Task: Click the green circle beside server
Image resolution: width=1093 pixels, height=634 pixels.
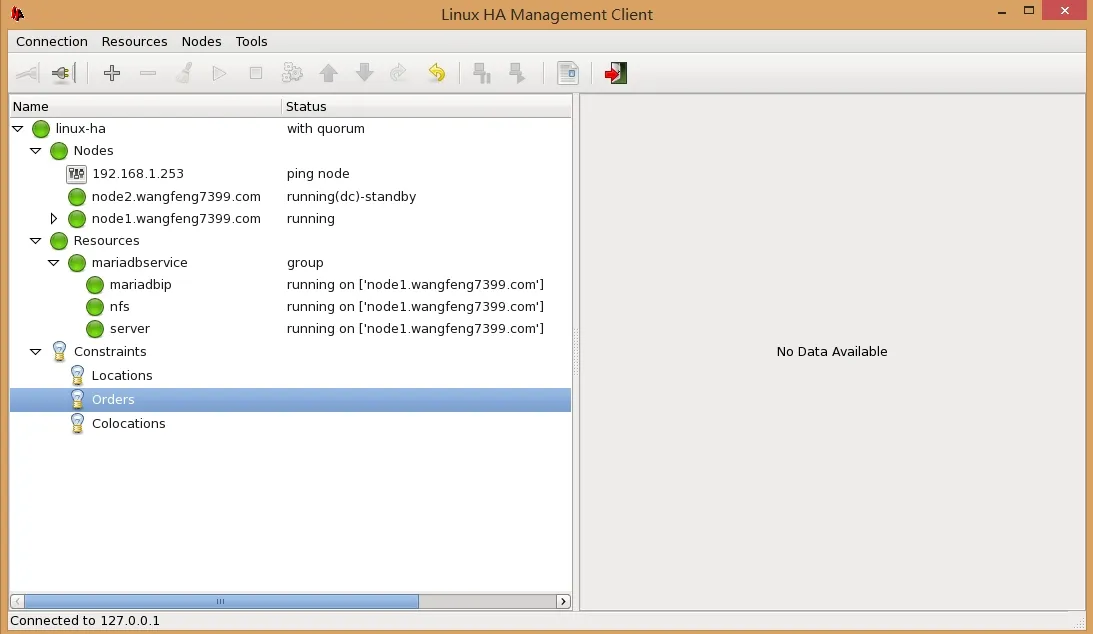Action: (x=95, y=329)
